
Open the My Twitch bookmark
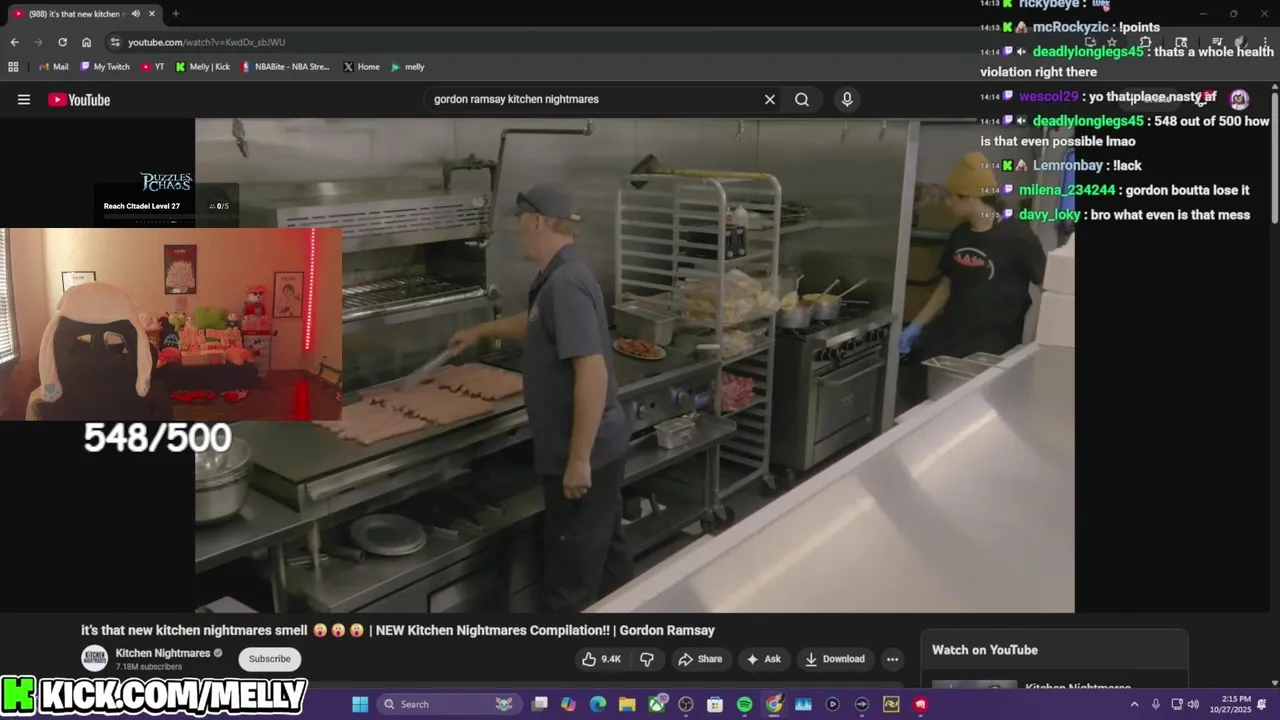pos(105,67)
